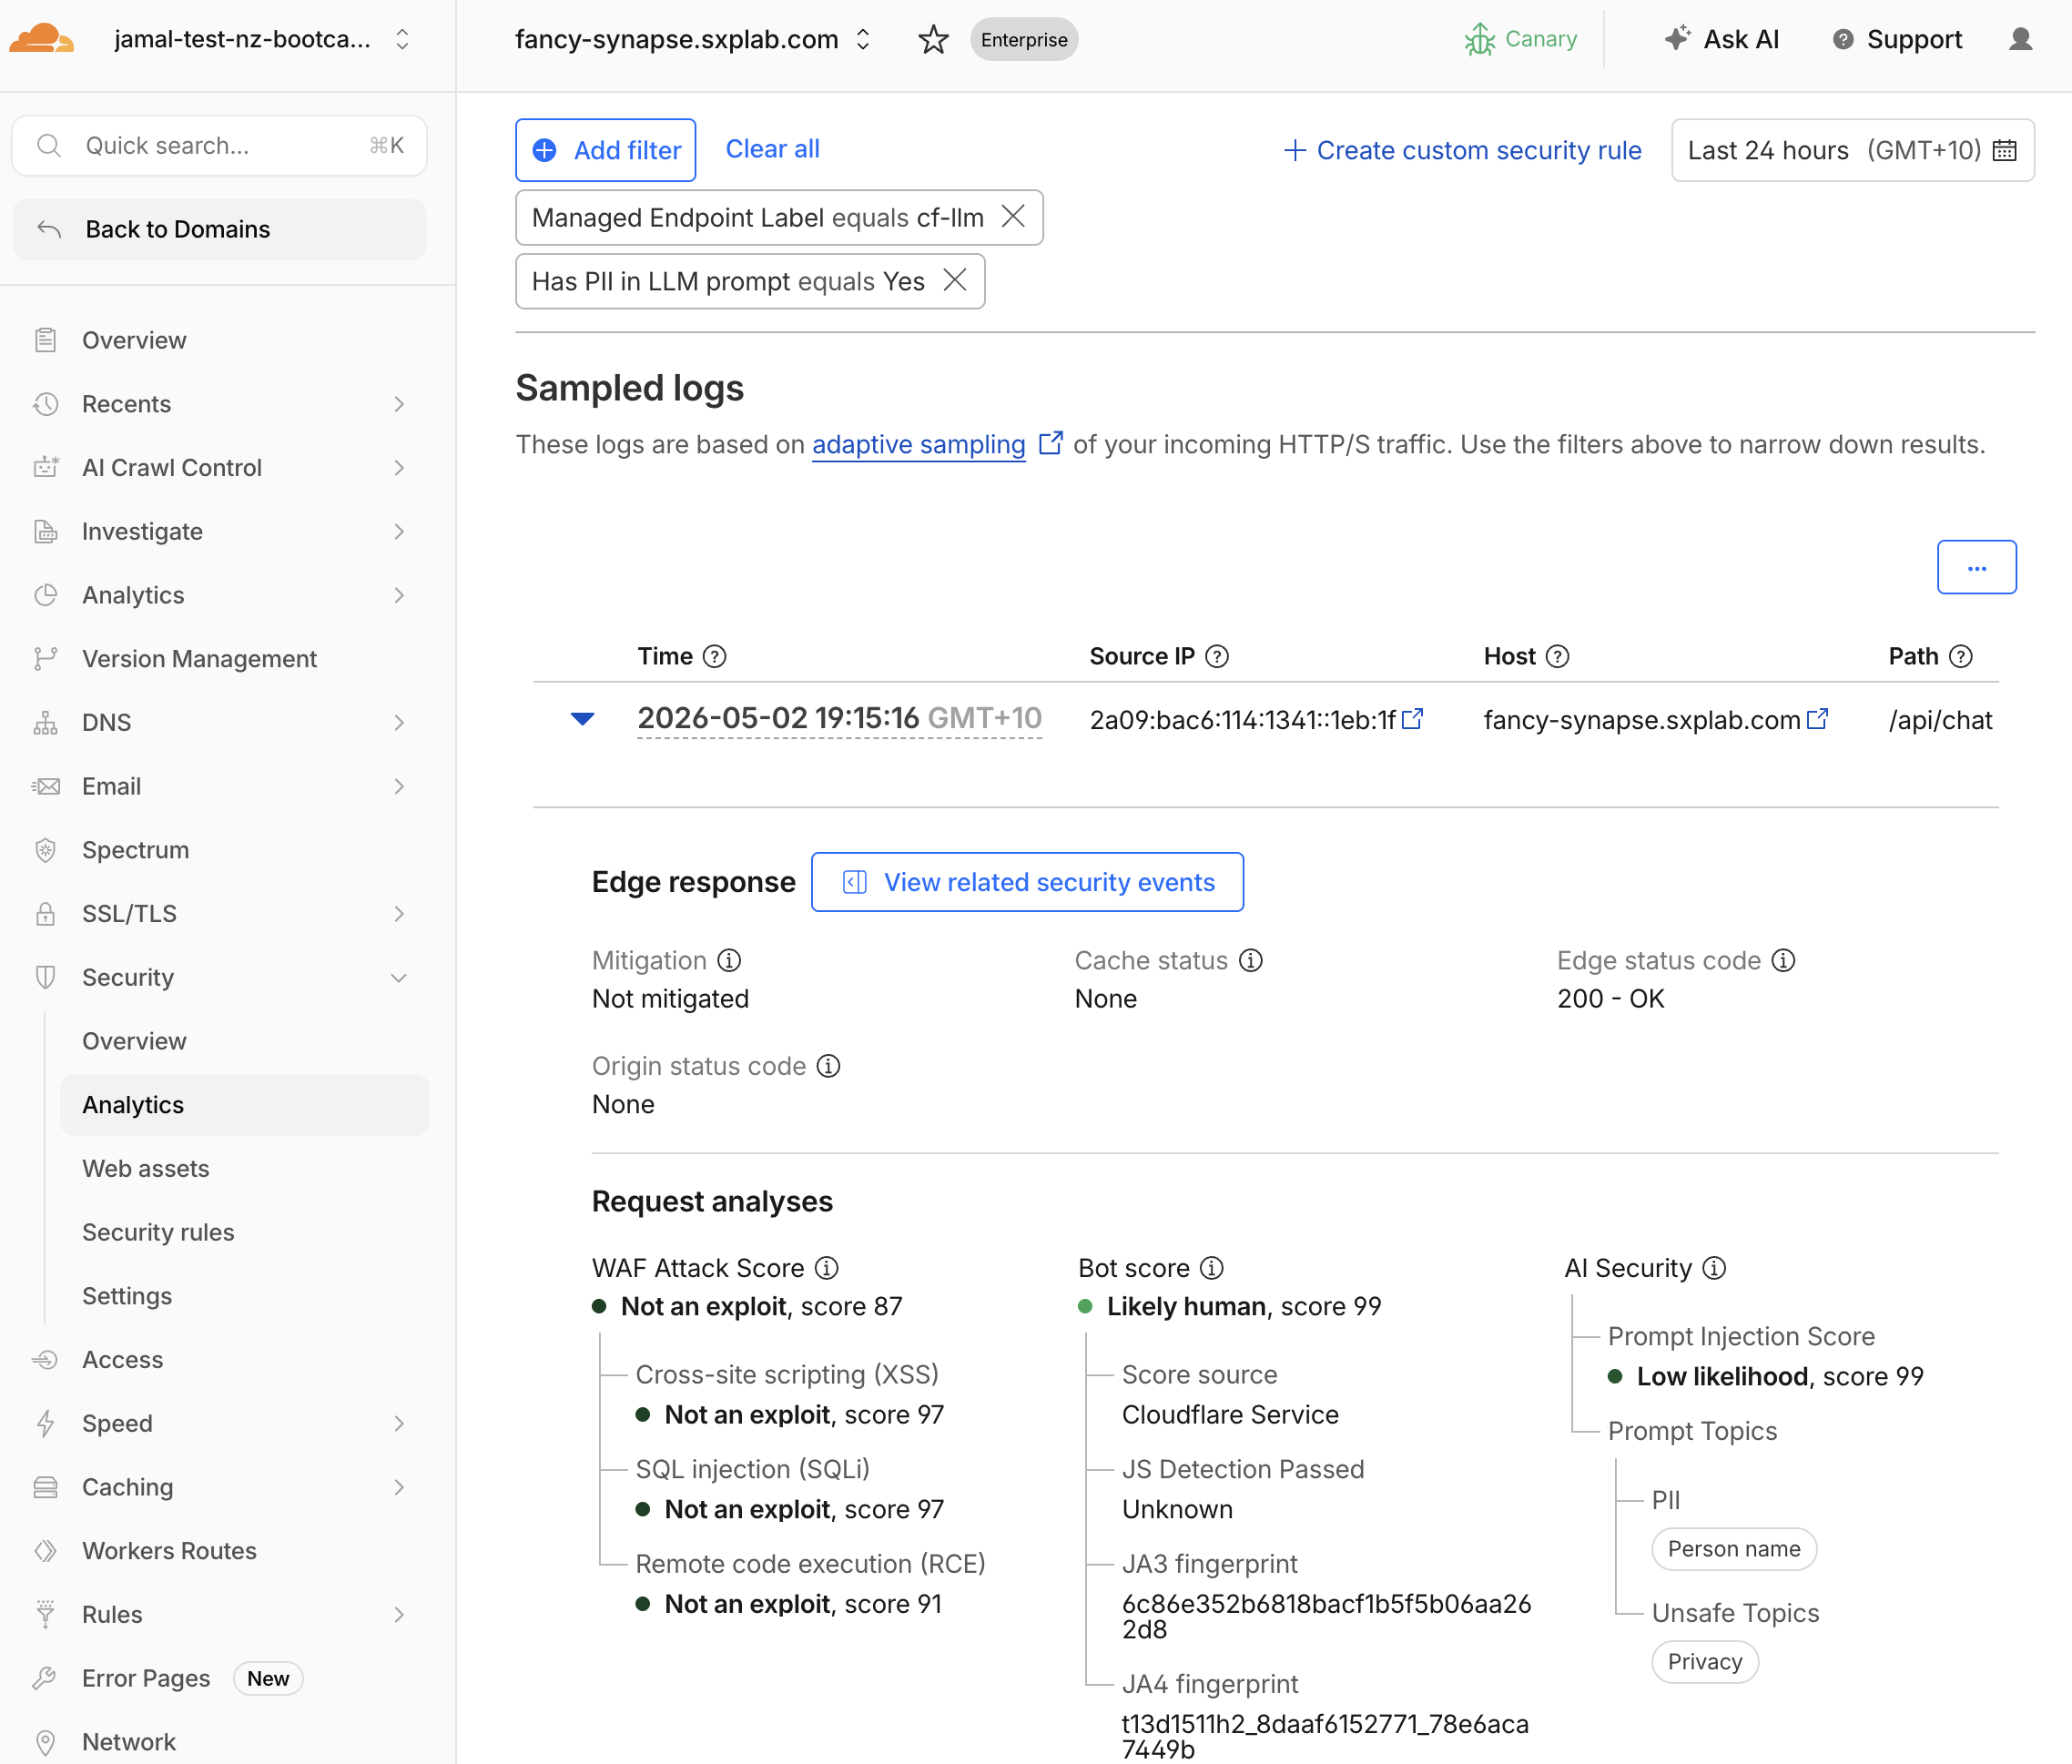Click the Privacy unsafe topic tag

coord(1705,1662)
